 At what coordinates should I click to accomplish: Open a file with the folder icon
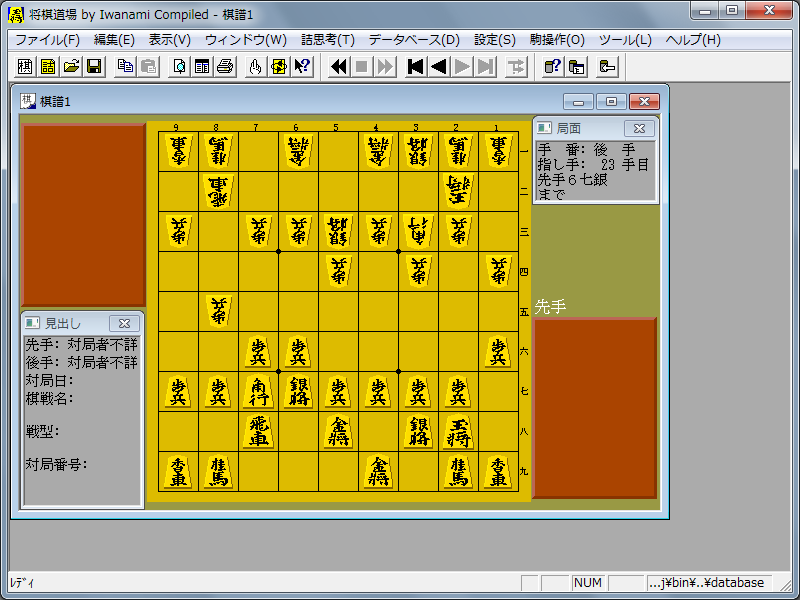71,67
